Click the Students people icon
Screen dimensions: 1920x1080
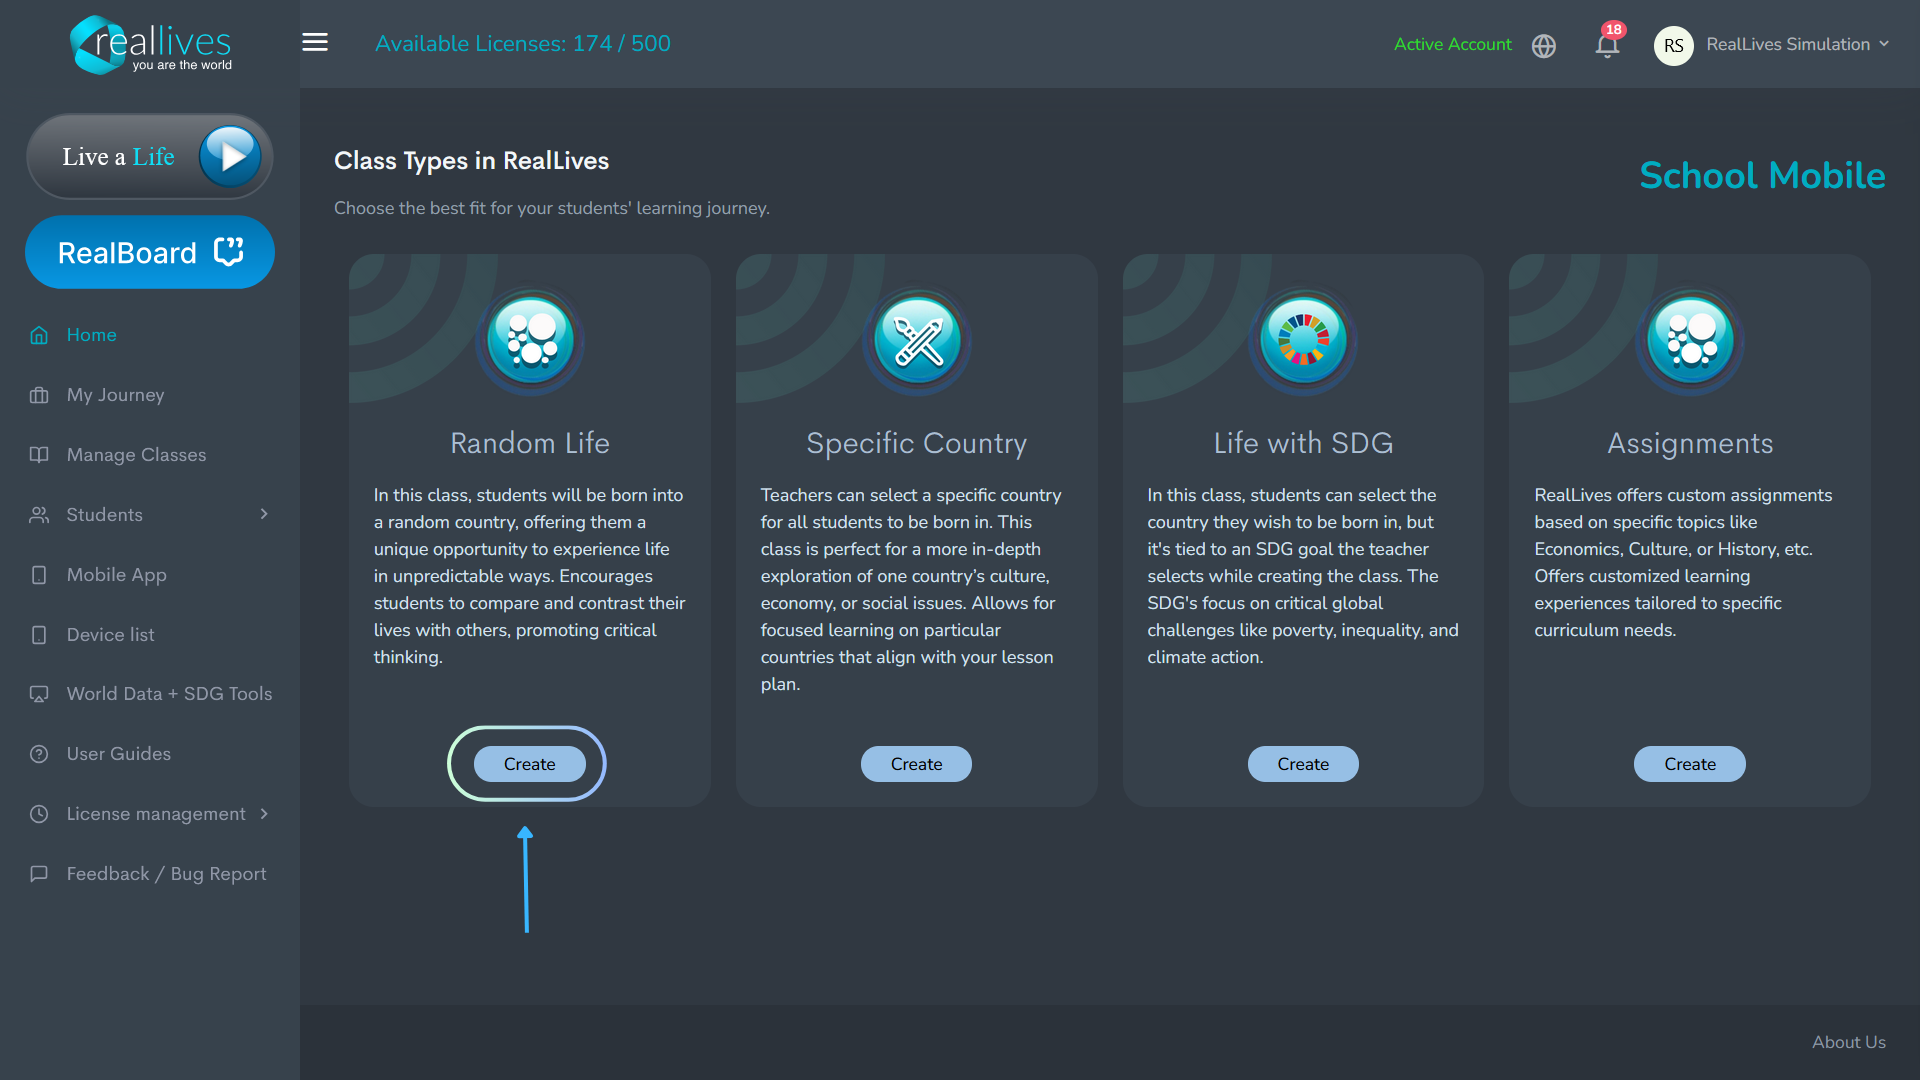[x=39, y=515]
